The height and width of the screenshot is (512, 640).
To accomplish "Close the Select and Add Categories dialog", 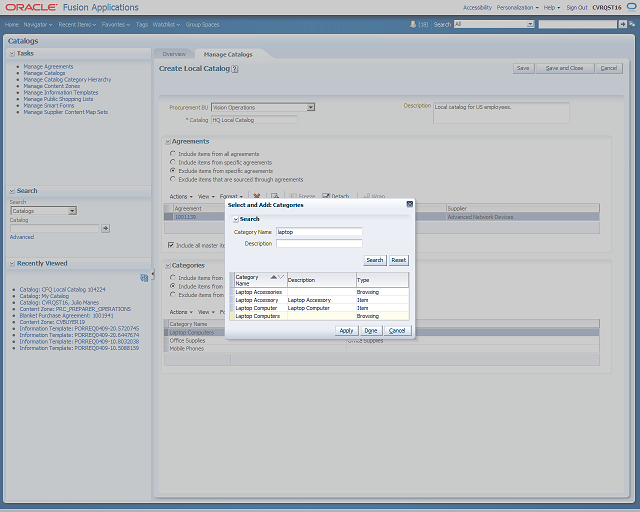I will click(x=410, y=204).
